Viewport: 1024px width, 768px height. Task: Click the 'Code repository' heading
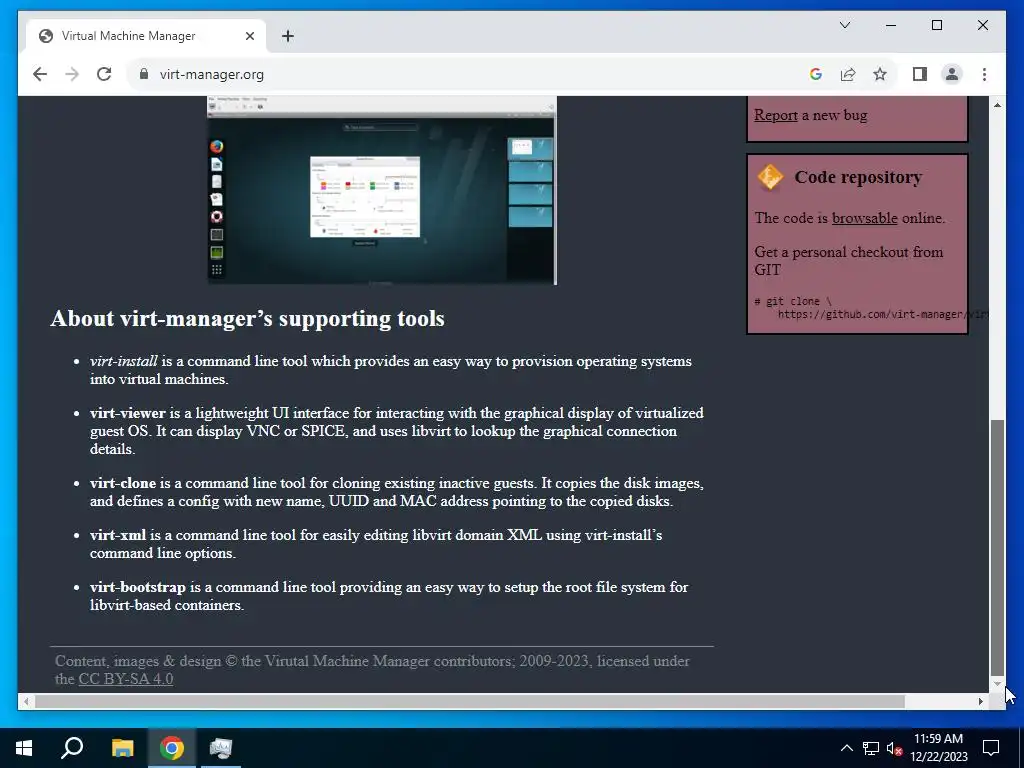pyautogui.click(x=858, y=177)
